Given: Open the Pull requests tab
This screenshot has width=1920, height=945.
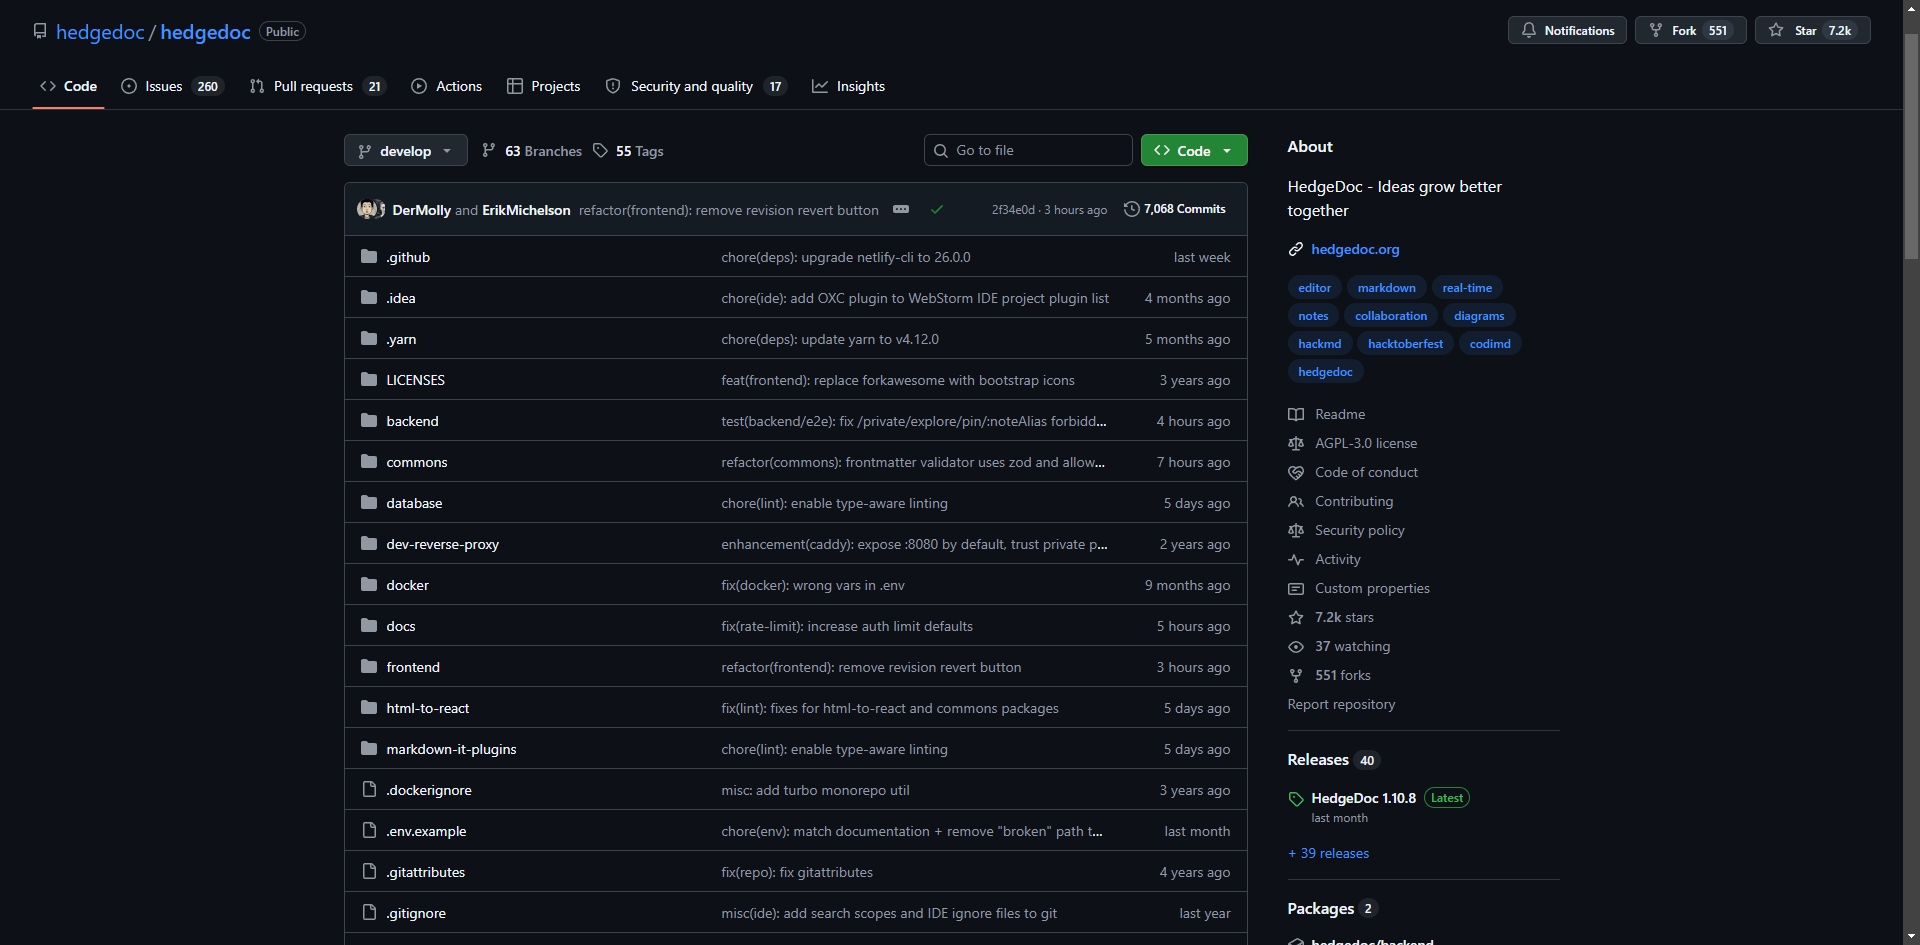Looking at the screenshot, I should 317,87.
